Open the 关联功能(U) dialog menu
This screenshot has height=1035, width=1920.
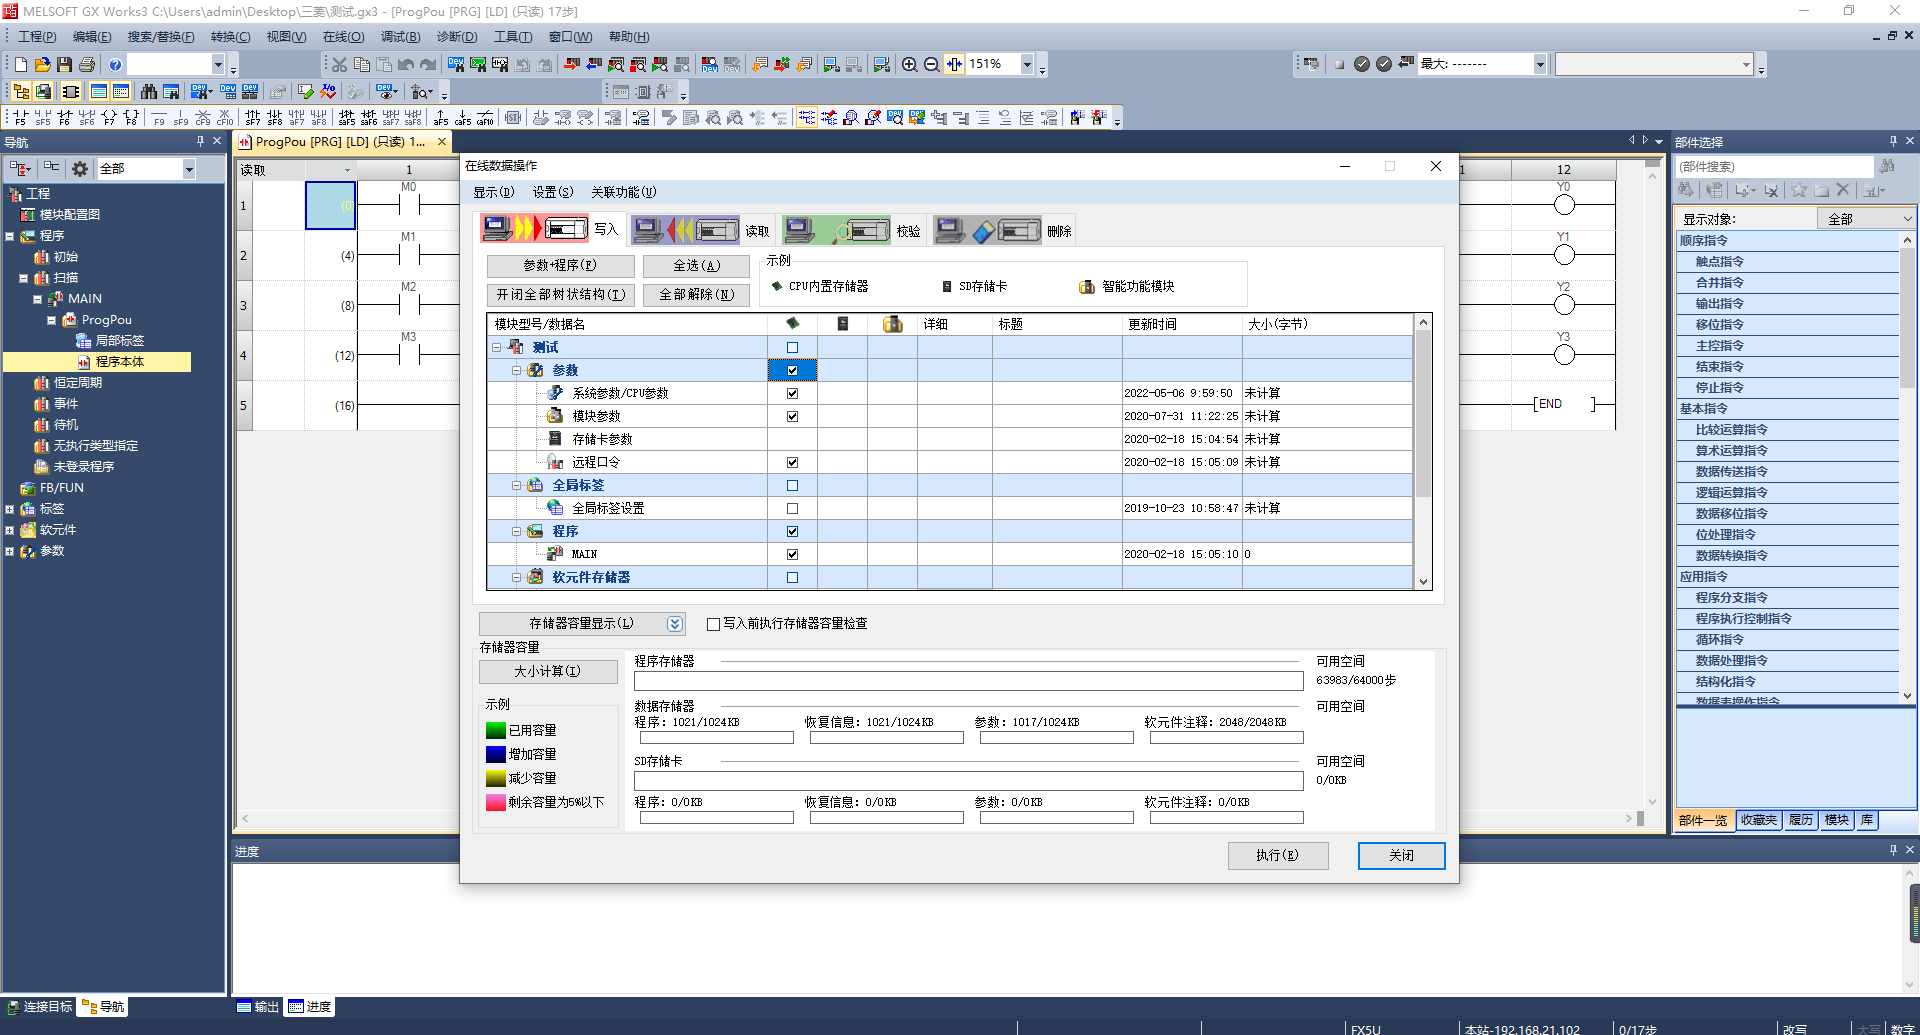coord(623,192)
